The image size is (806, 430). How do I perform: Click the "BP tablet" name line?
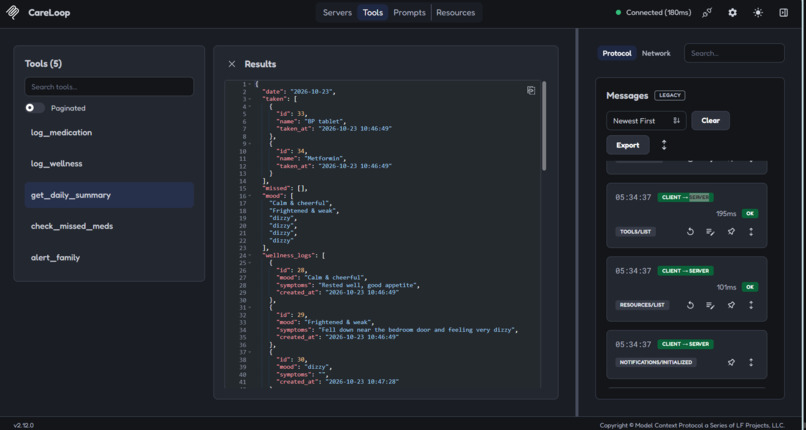click(312, 121)
